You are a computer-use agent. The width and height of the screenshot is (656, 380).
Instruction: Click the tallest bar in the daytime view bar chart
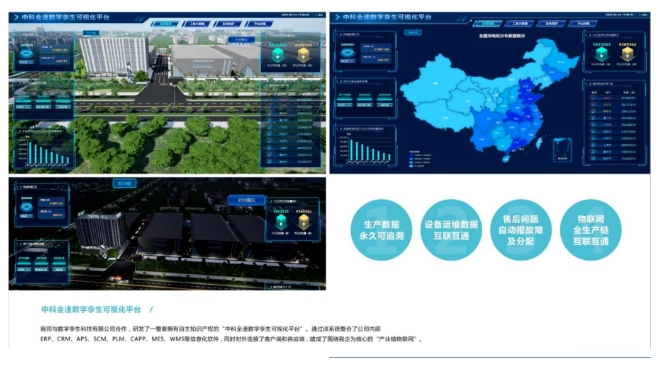pos(30,153)
